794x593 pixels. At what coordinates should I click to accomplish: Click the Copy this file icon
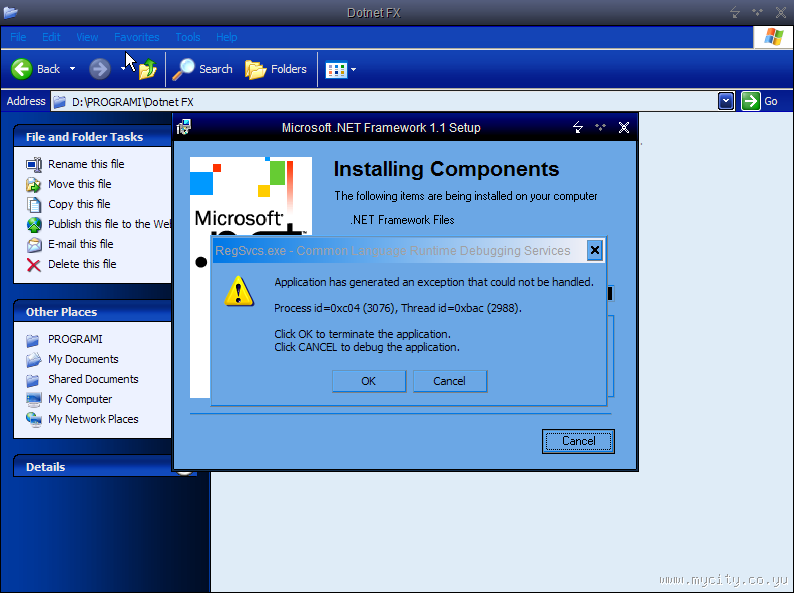pos(34,205)
